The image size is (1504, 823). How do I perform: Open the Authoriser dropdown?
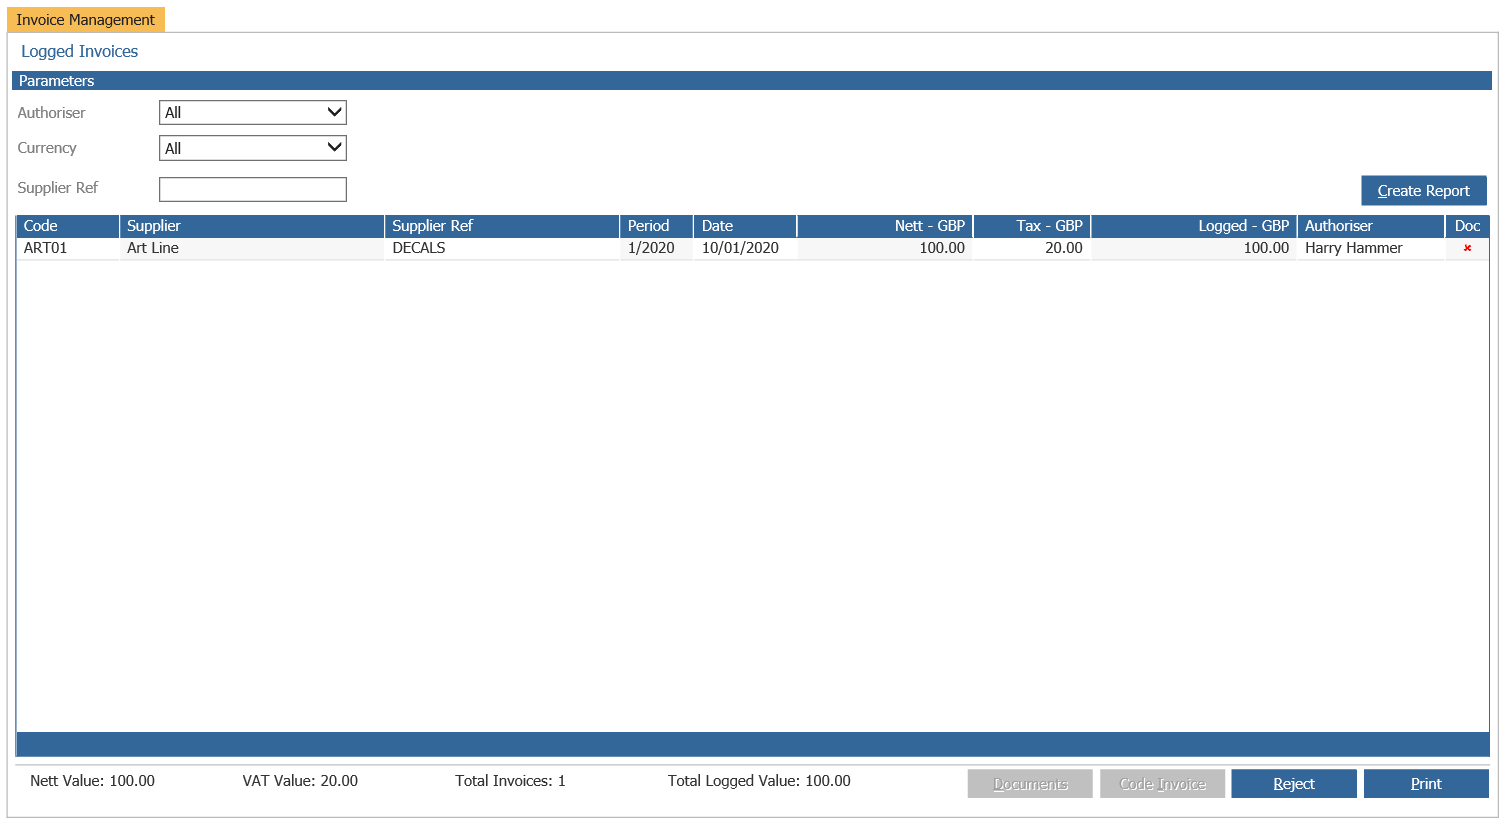pos(253,113)
